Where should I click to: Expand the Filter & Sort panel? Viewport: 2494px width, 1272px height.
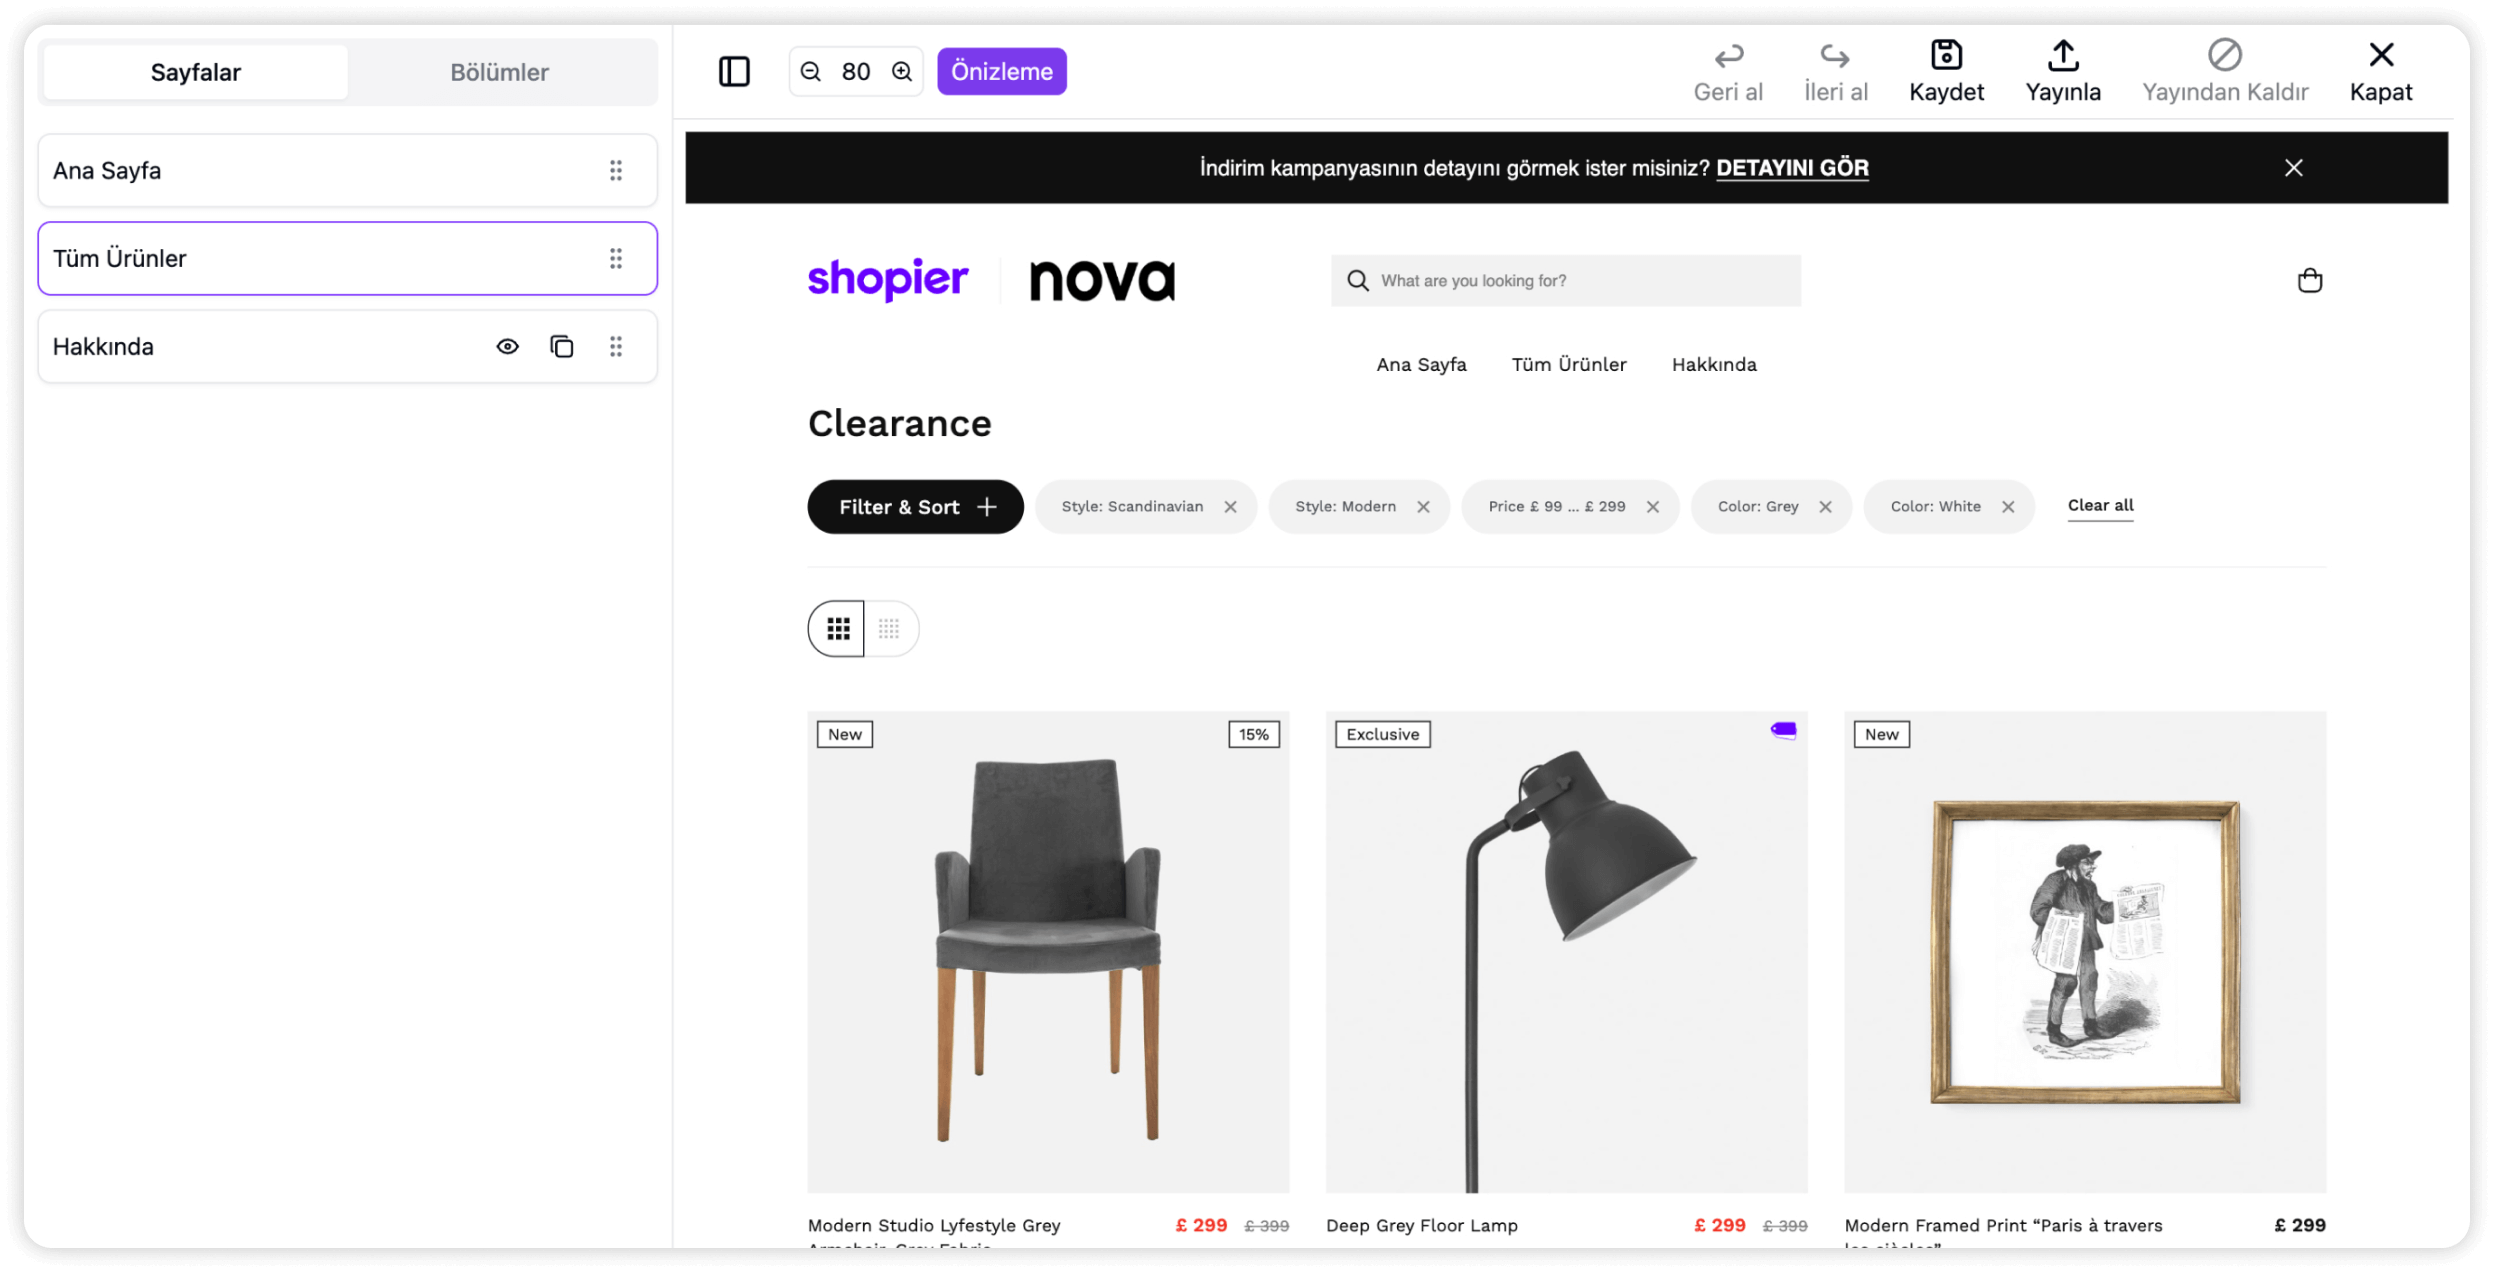[x=915, y=507]
